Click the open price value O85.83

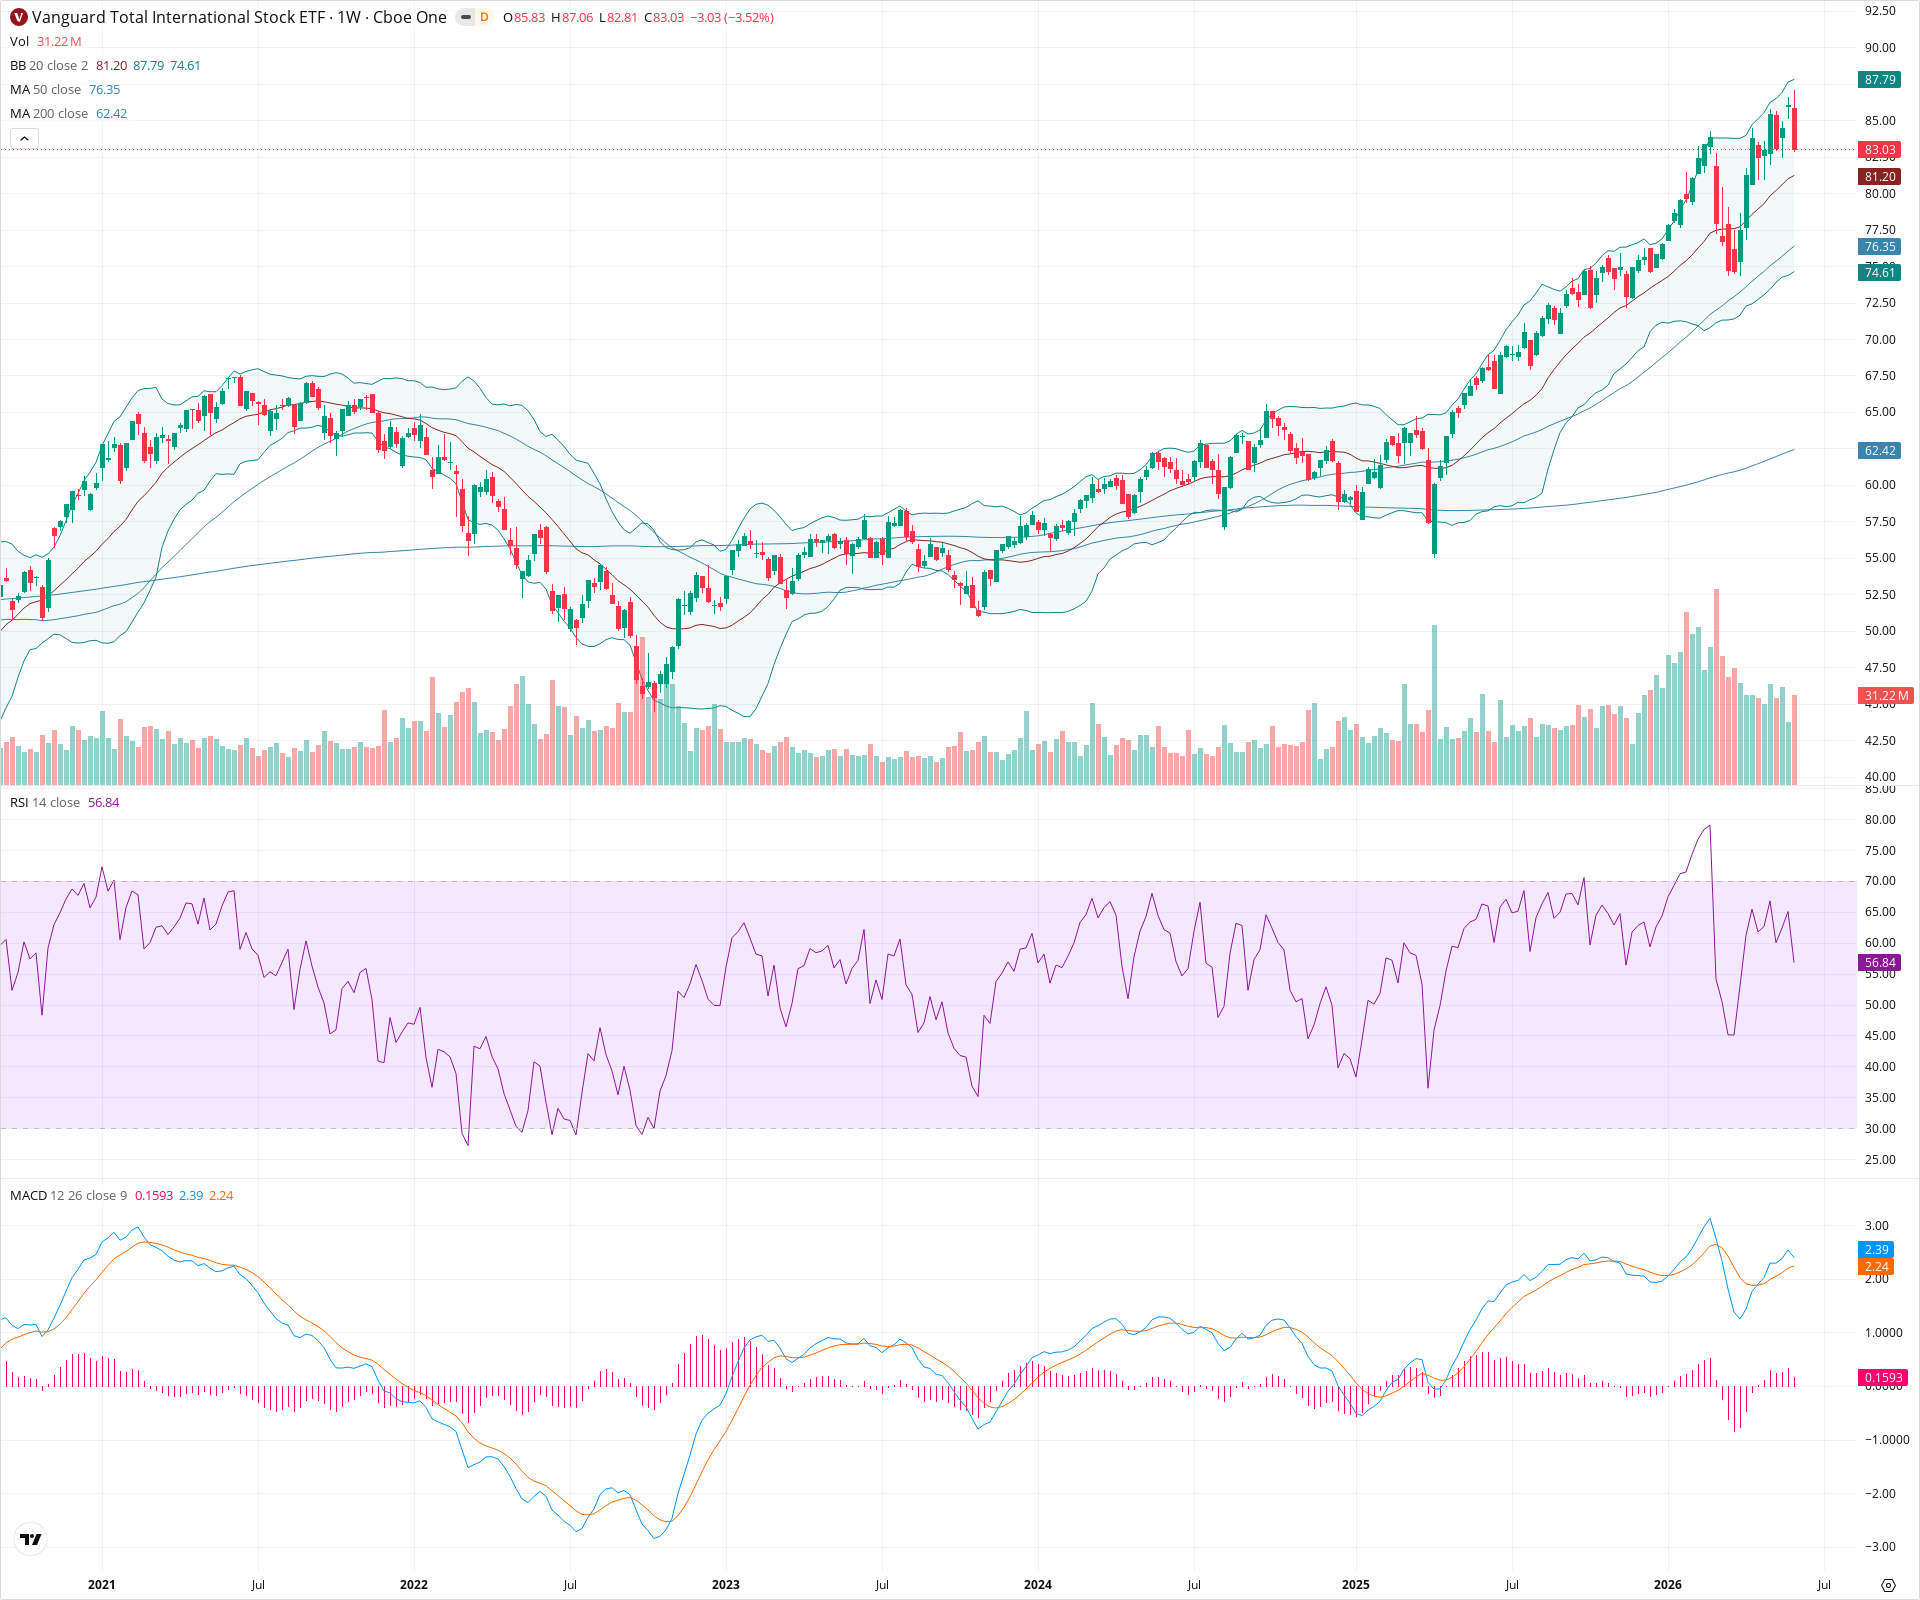point(524,18)
